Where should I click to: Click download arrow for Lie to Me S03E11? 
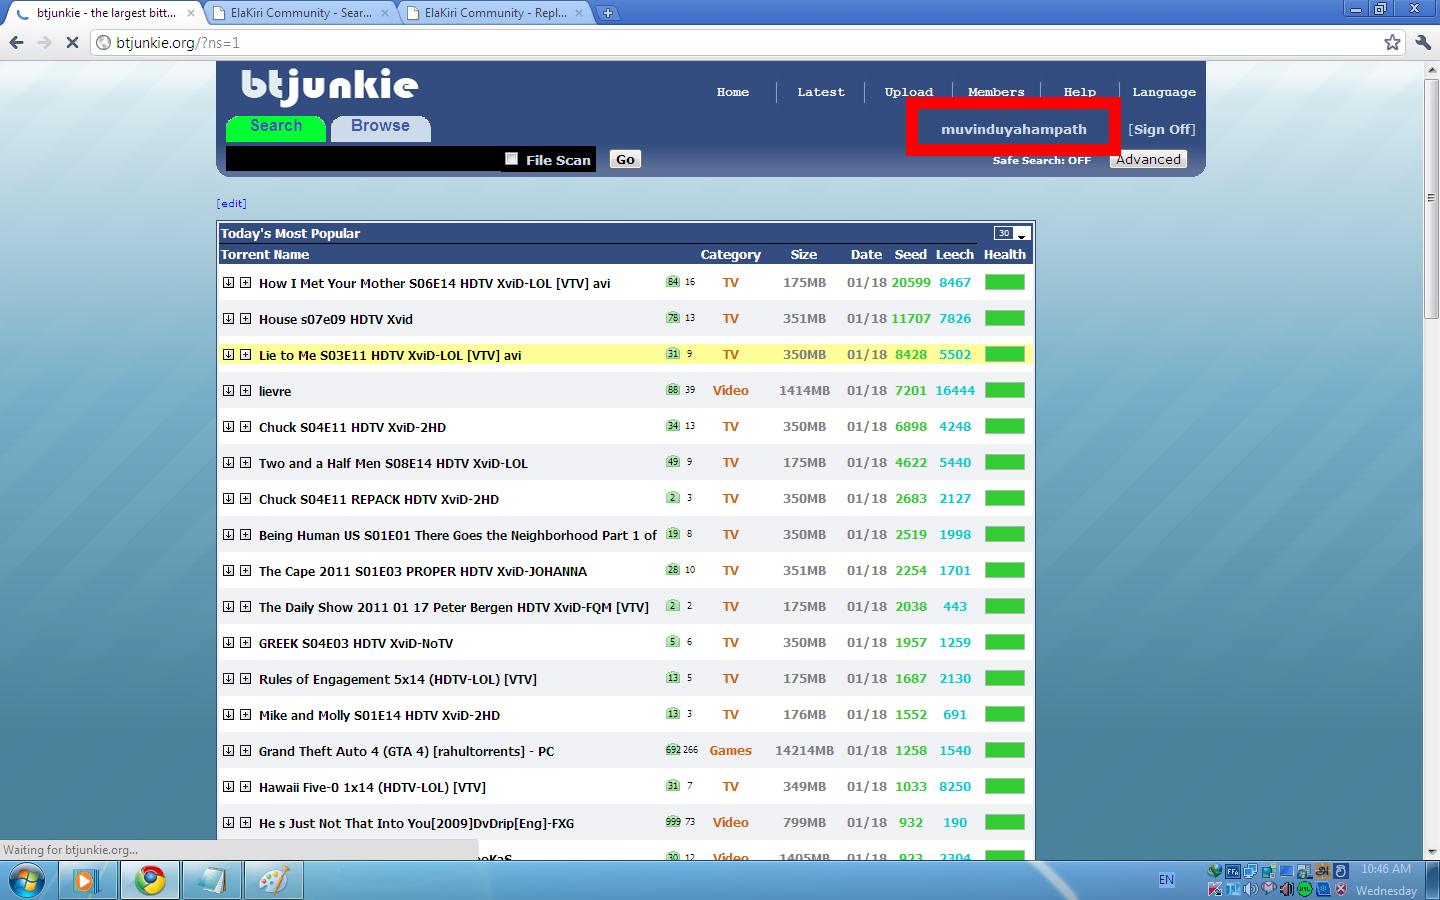coord(228,355)
